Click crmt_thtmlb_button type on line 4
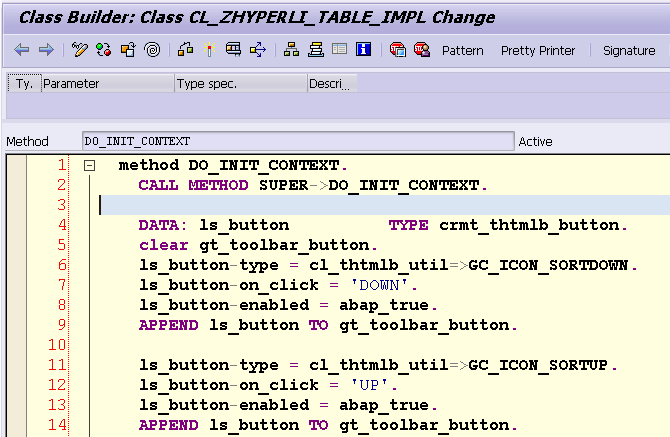Screen dimensions: 670x437 point(529,225)
